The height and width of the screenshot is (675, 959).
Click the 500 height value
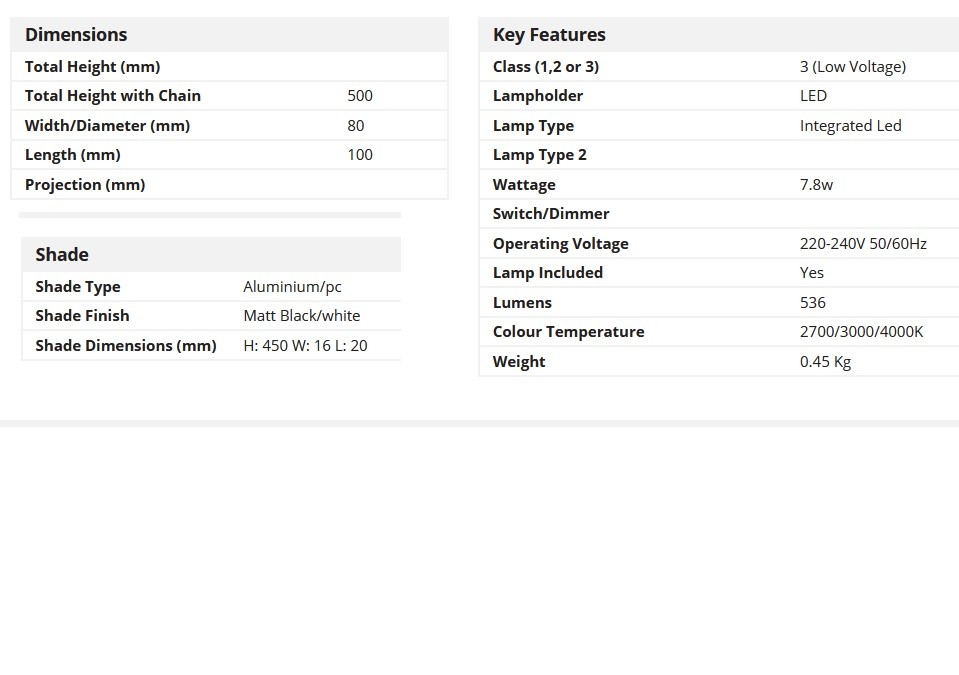pos(360,96)
